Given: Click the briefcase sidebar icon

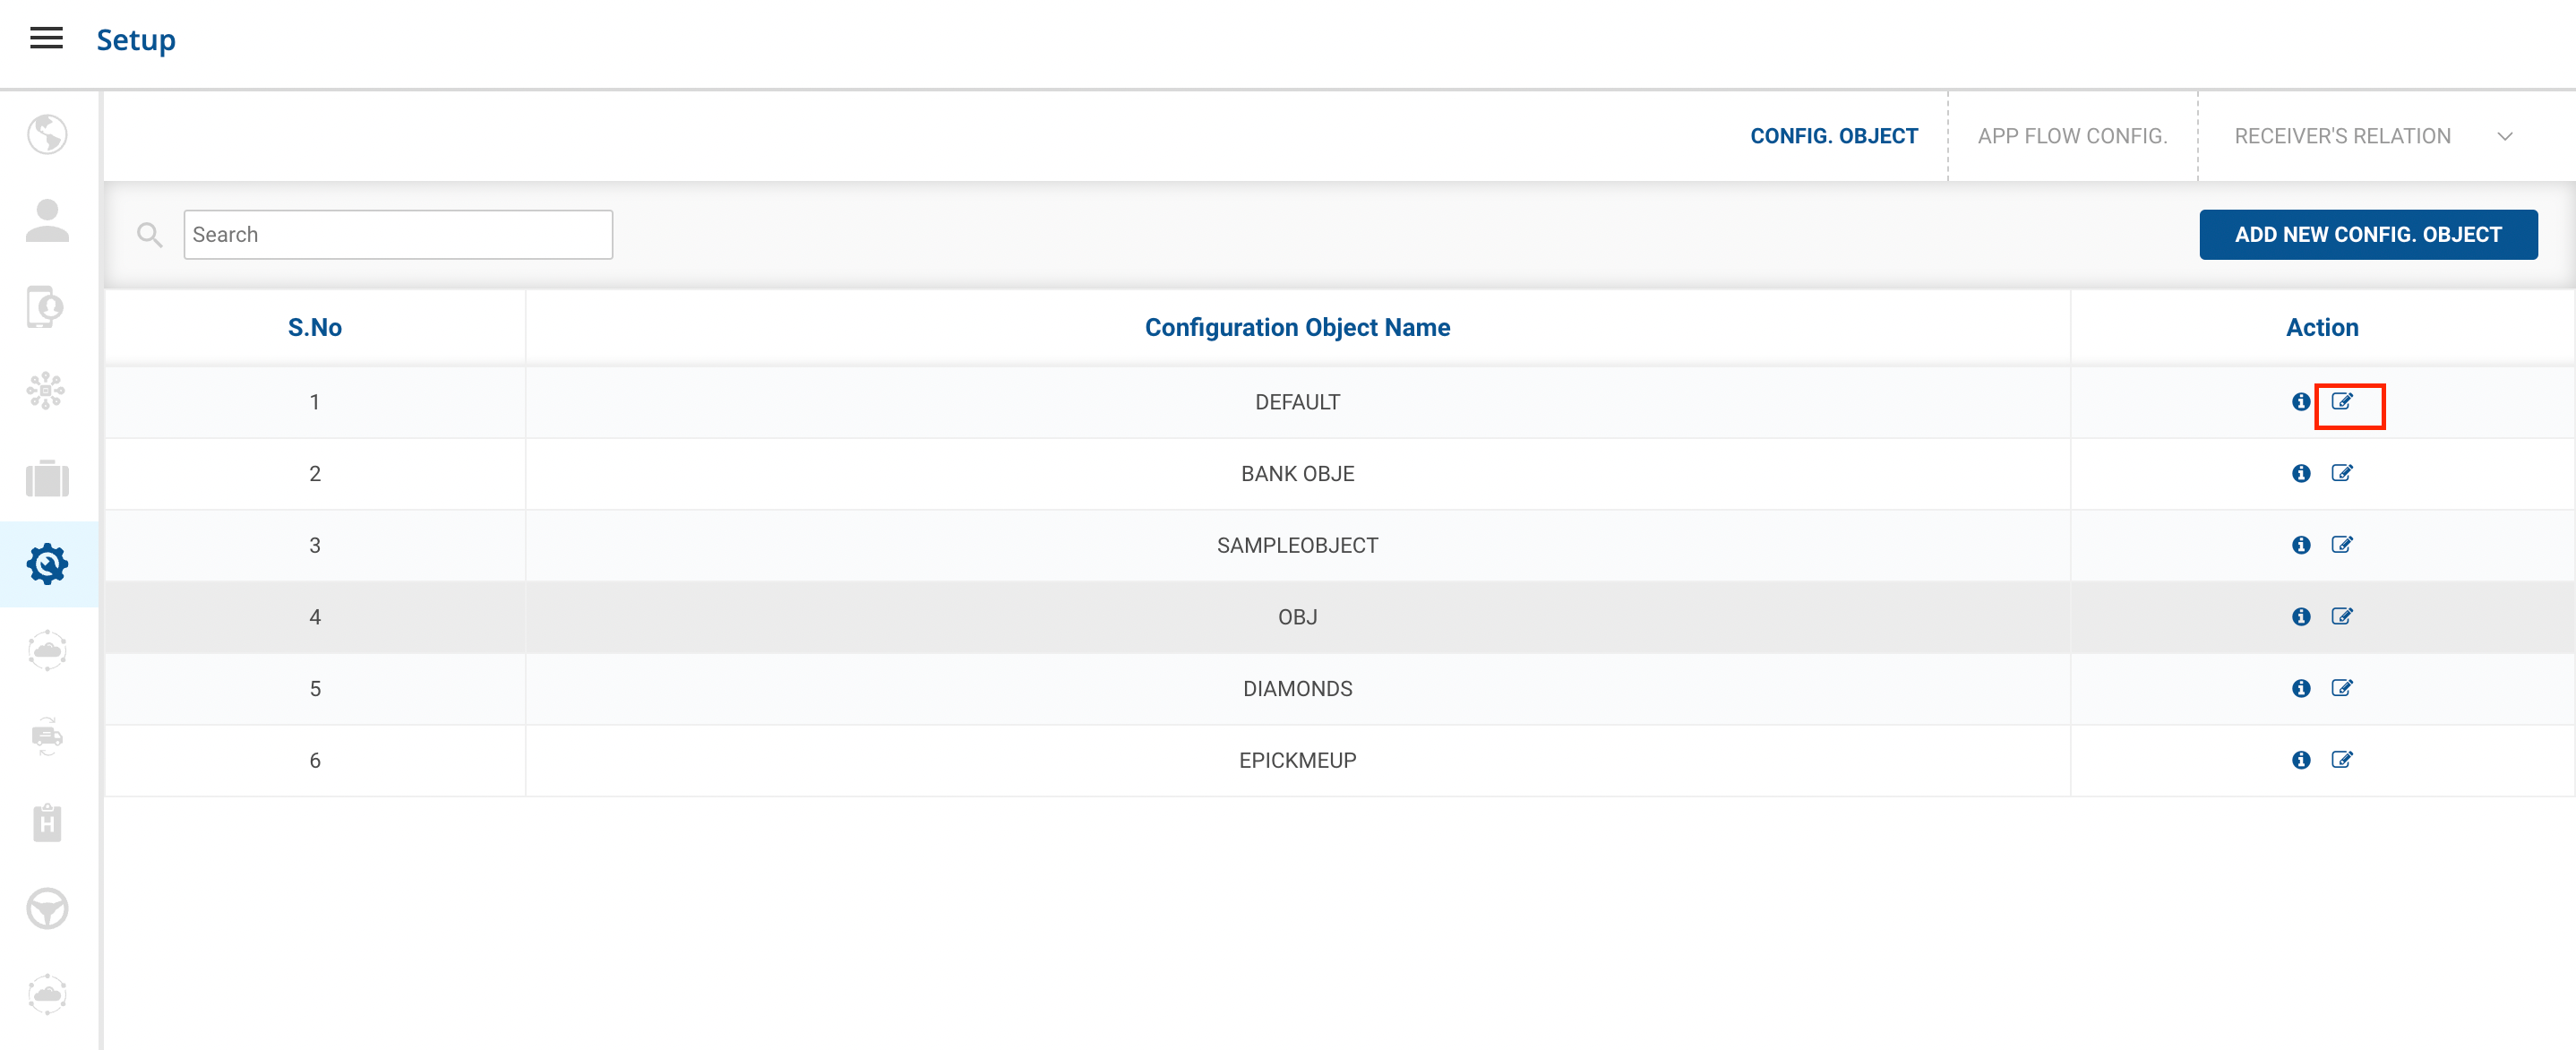Looking at the screenshot, I should tap(47, 478).
